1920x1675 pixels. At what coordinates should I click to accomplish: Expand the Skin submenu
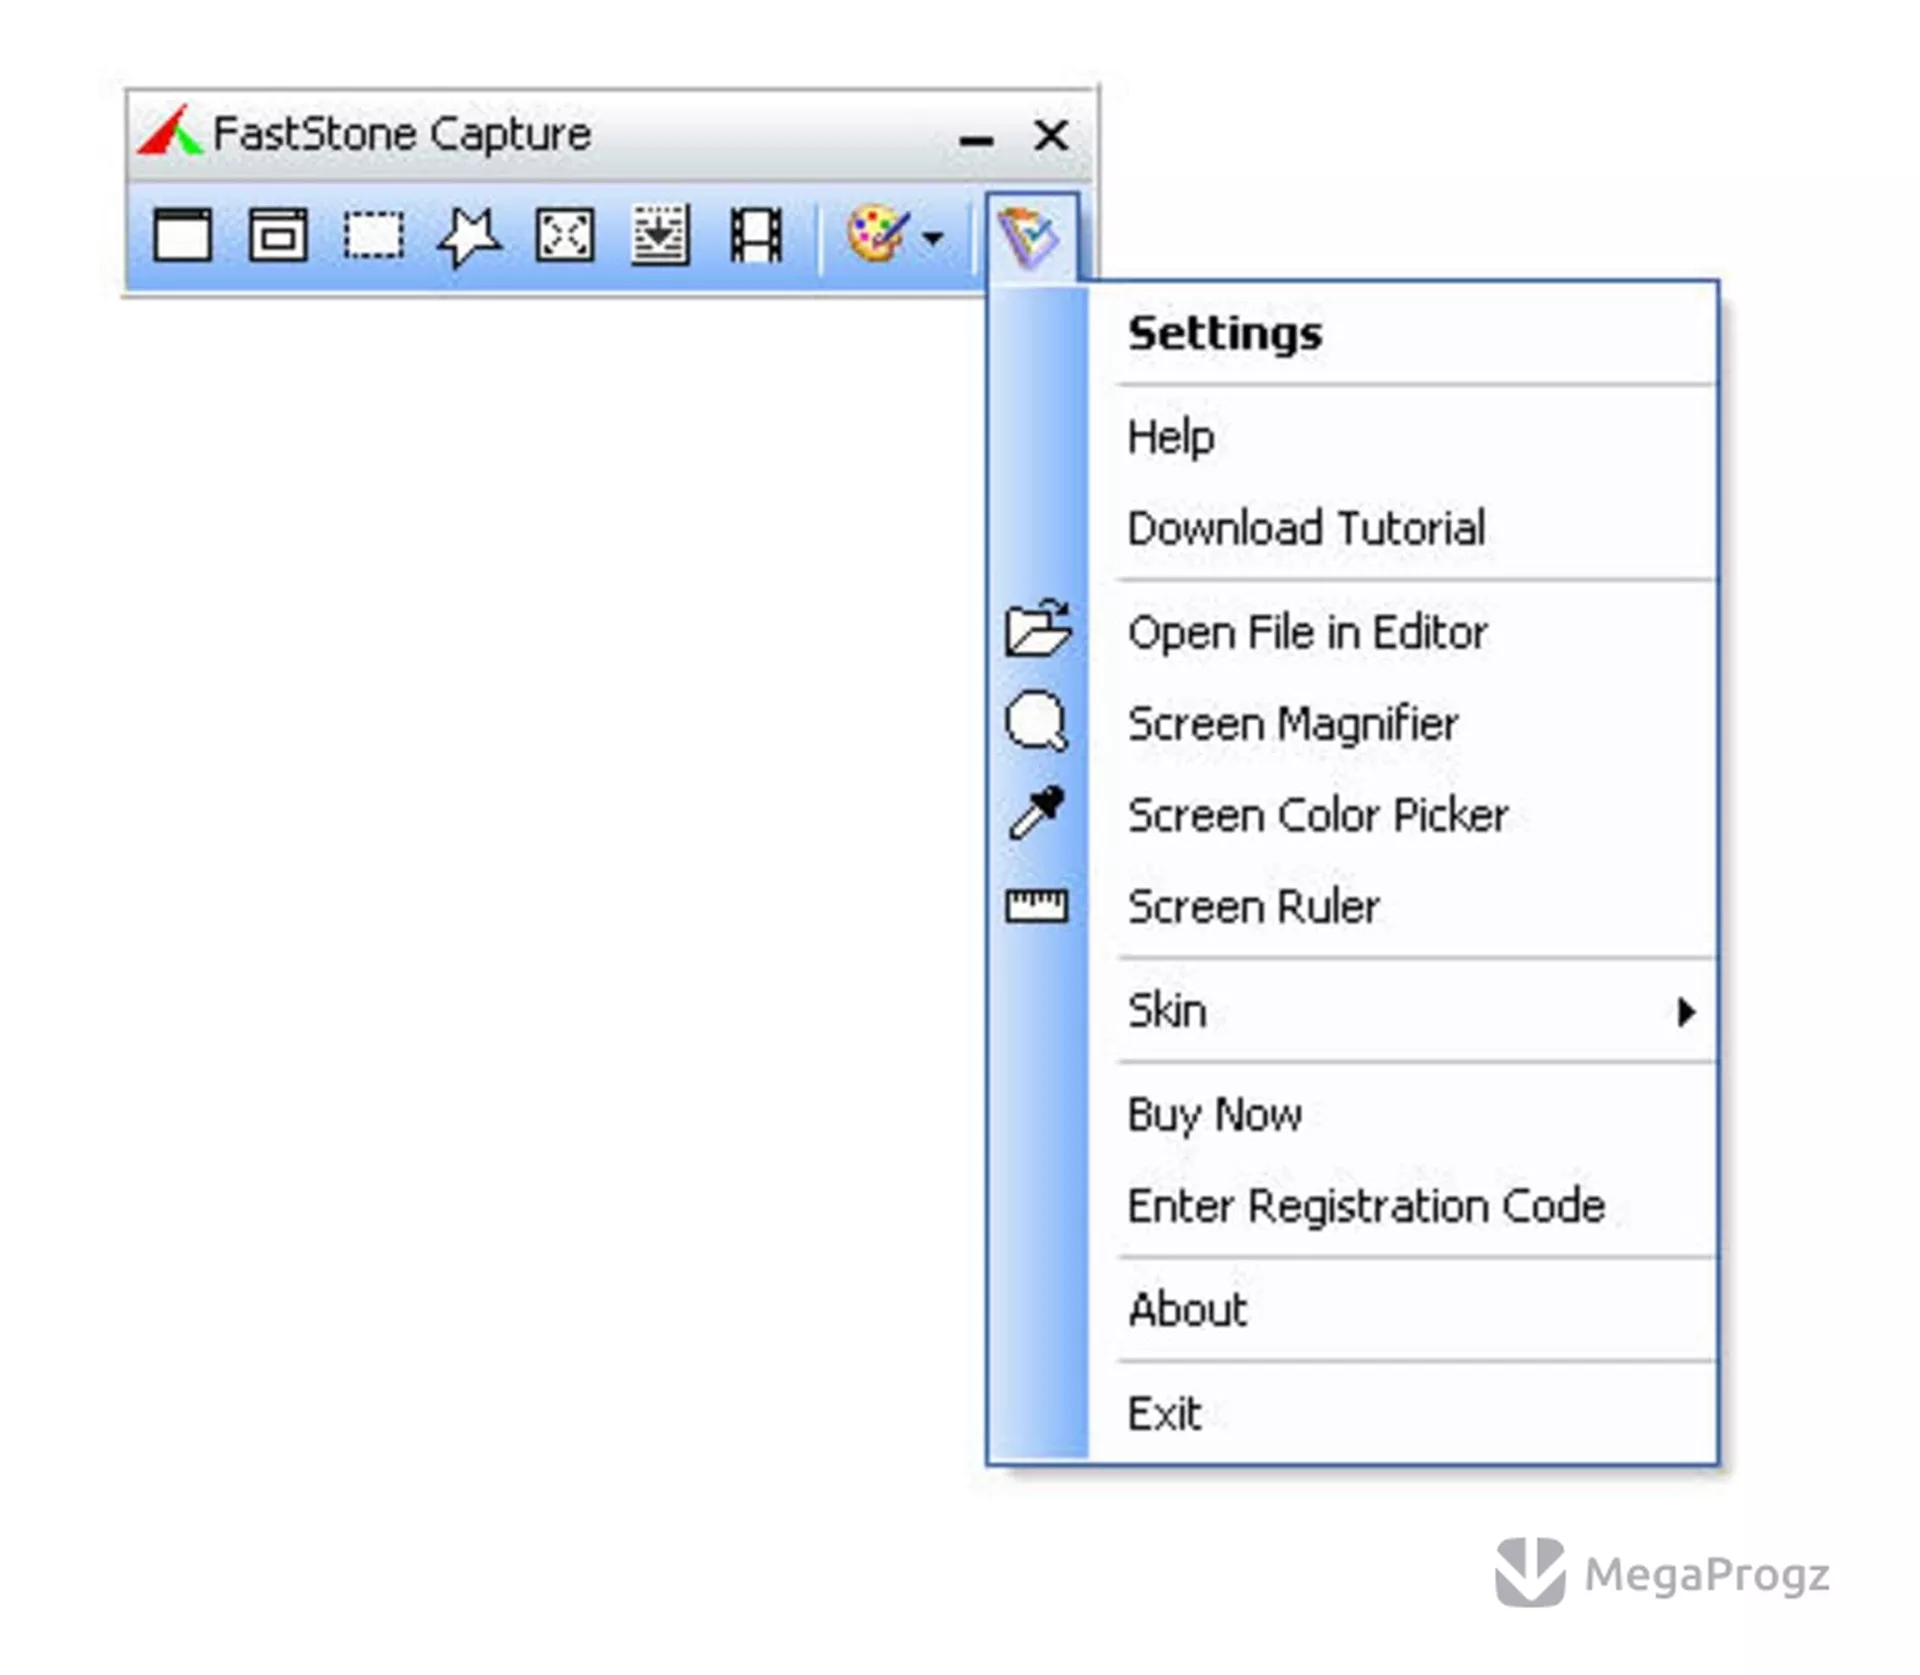point(1402,1011)
